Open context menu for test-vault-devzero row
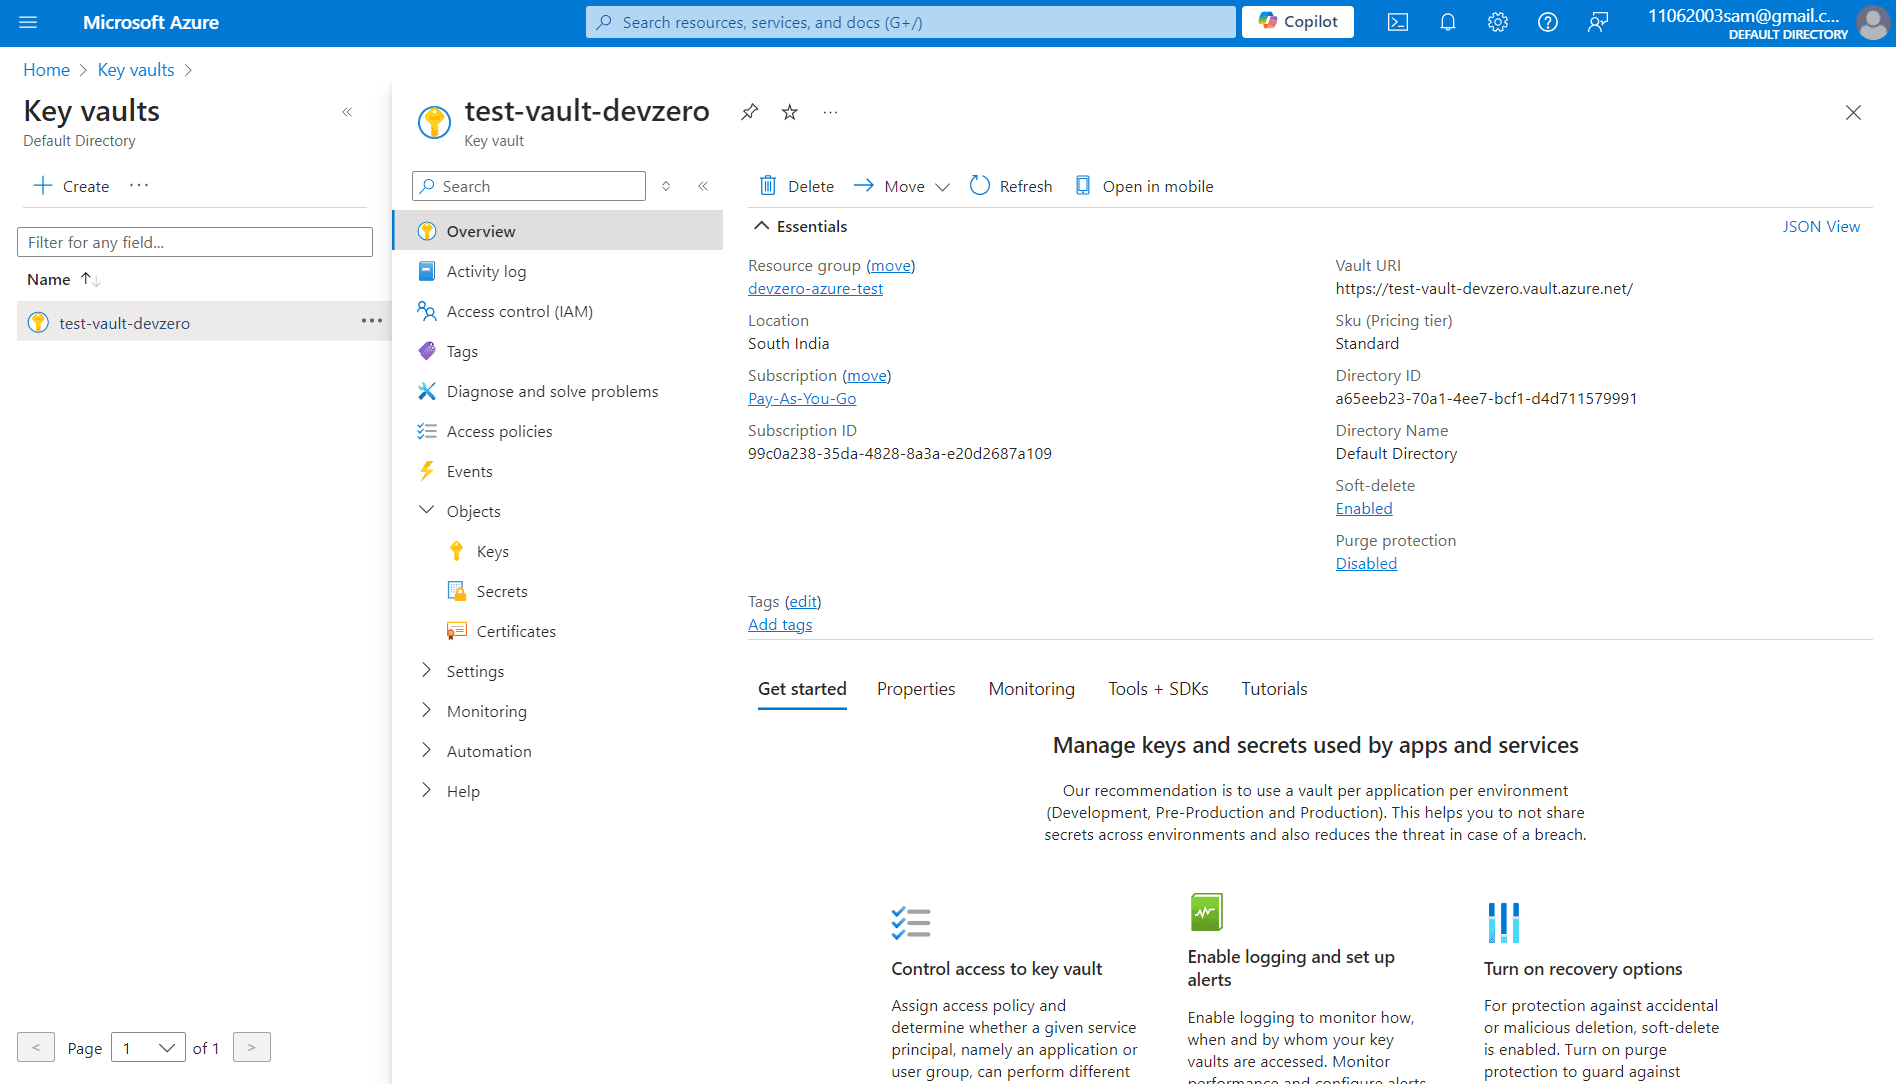 point(372,321)
